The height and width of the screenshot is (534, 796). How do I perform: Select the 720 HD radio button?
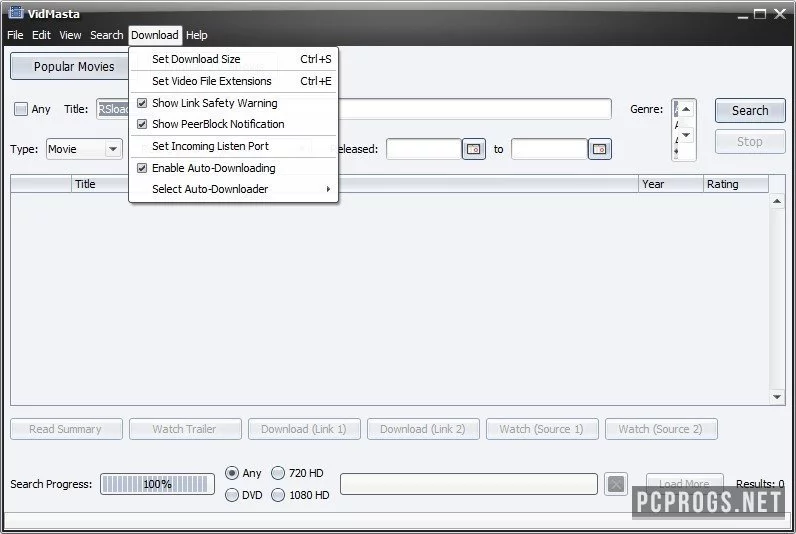[x=278, y=473]
